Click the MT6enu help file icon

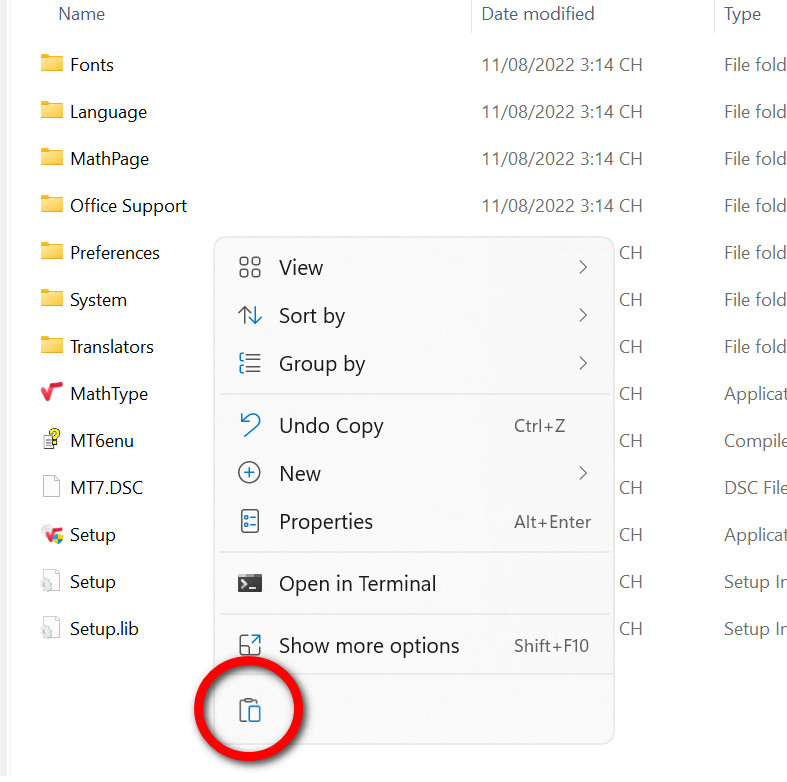point(52,439)
